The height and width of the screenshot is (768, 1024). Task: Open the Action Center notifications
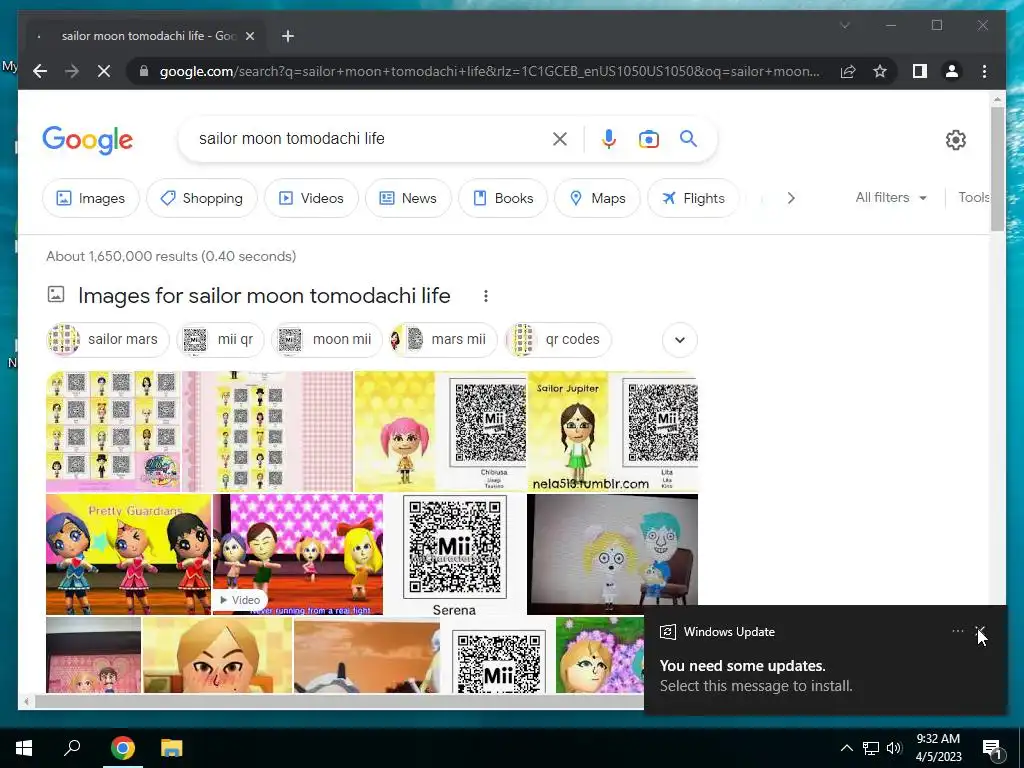click(x=993, y=748)
